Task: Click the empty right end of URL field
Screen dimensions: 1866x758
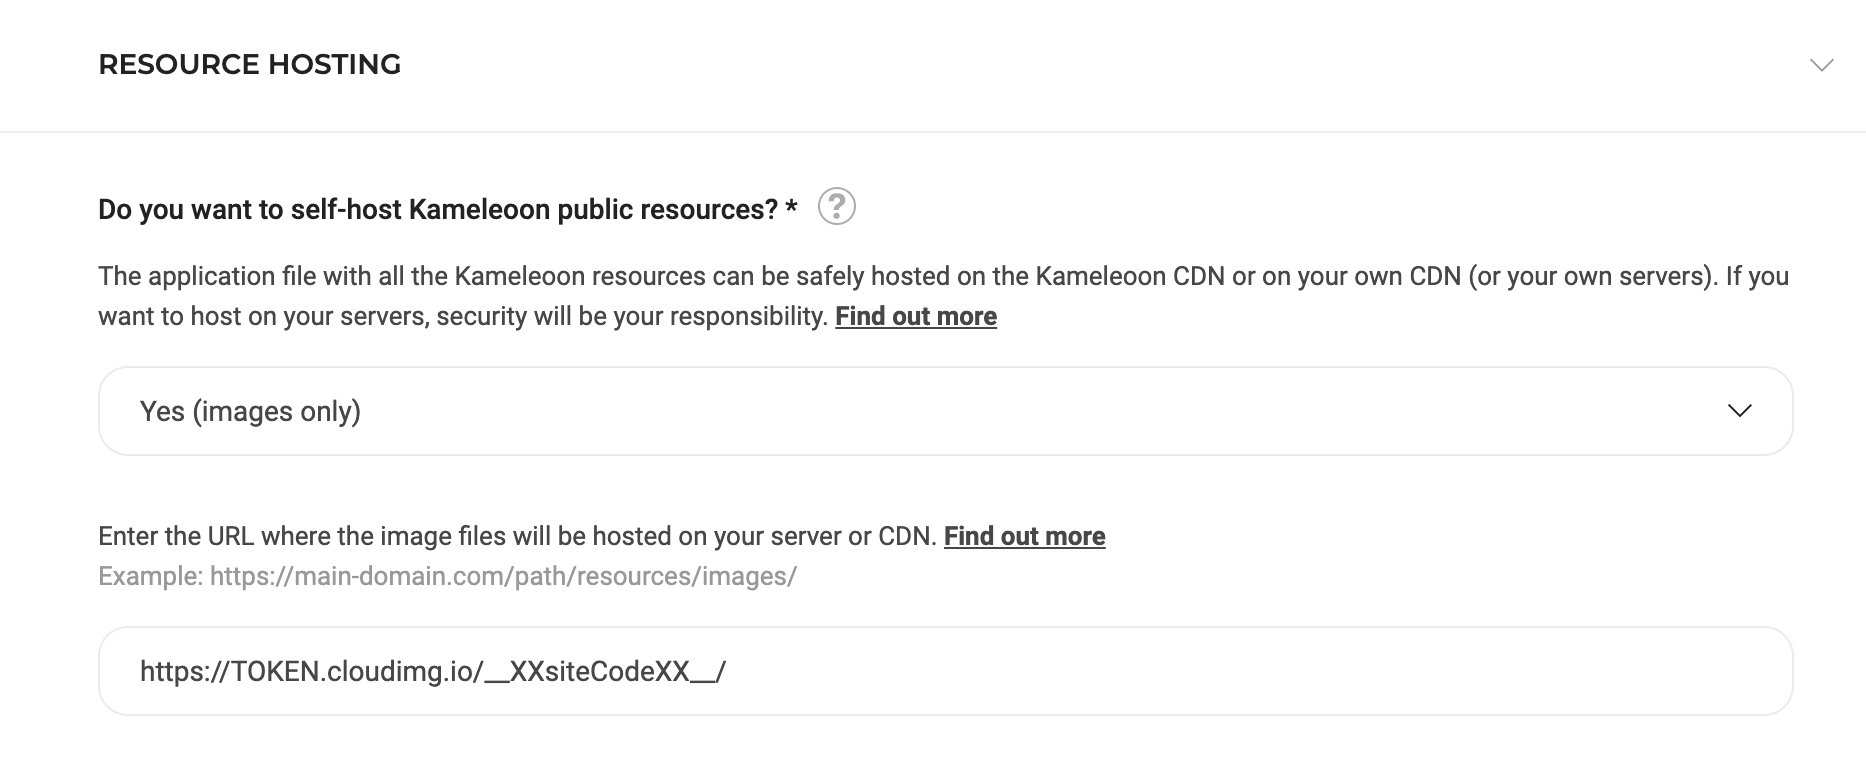Action: pyautogui.click(x=1500, y=671)
